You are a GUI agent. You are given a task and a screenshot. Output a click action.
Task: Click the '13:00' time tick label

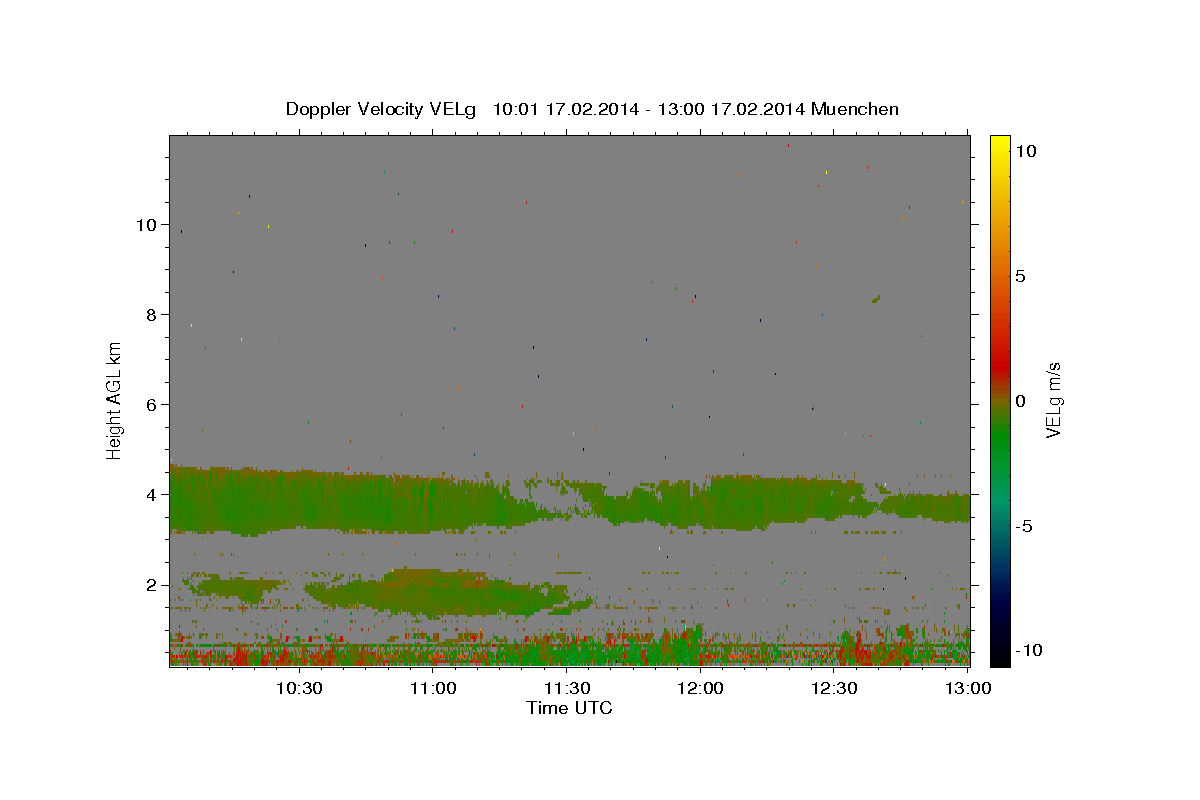[968, 688]
